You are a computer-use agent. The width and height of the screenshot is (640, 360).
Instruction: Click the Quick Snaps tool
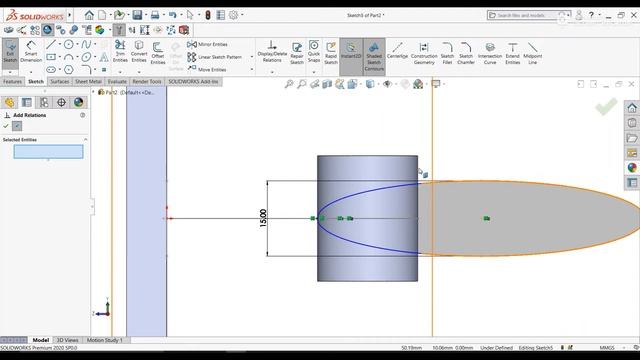click(314, 51)
